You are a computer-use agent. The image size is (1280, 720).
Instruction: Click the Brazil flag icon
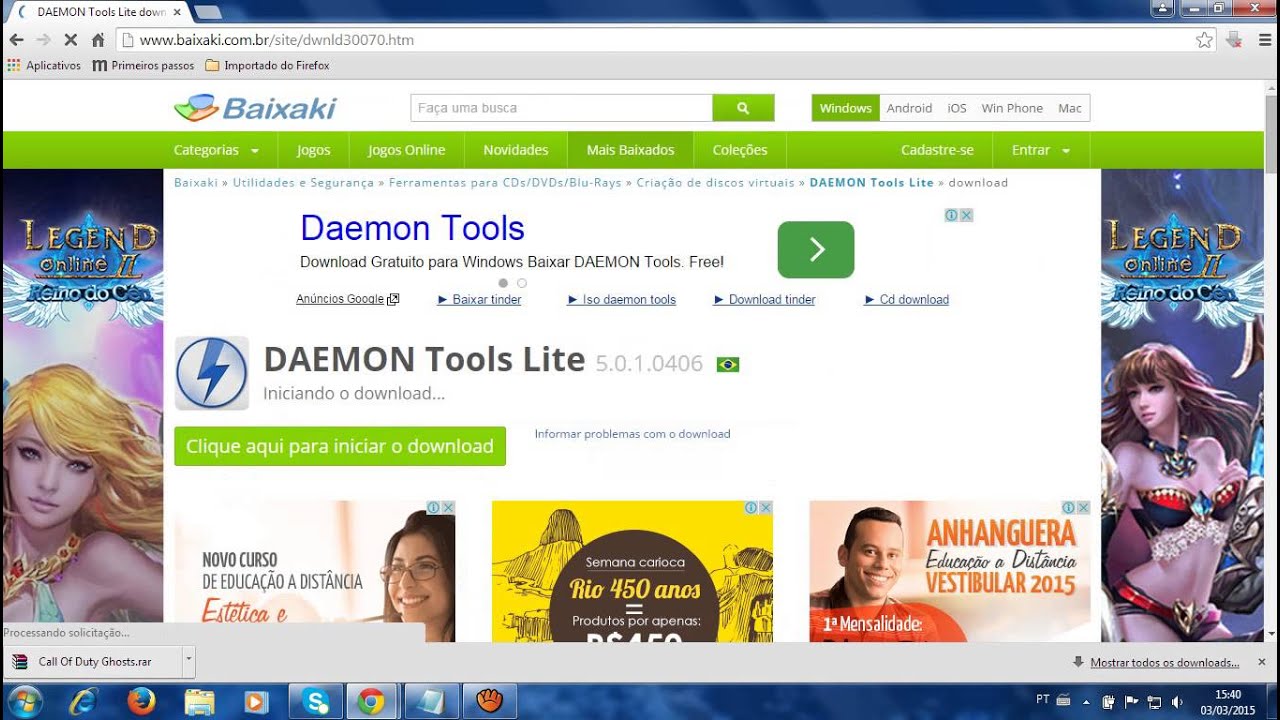(x=728, y=365)
